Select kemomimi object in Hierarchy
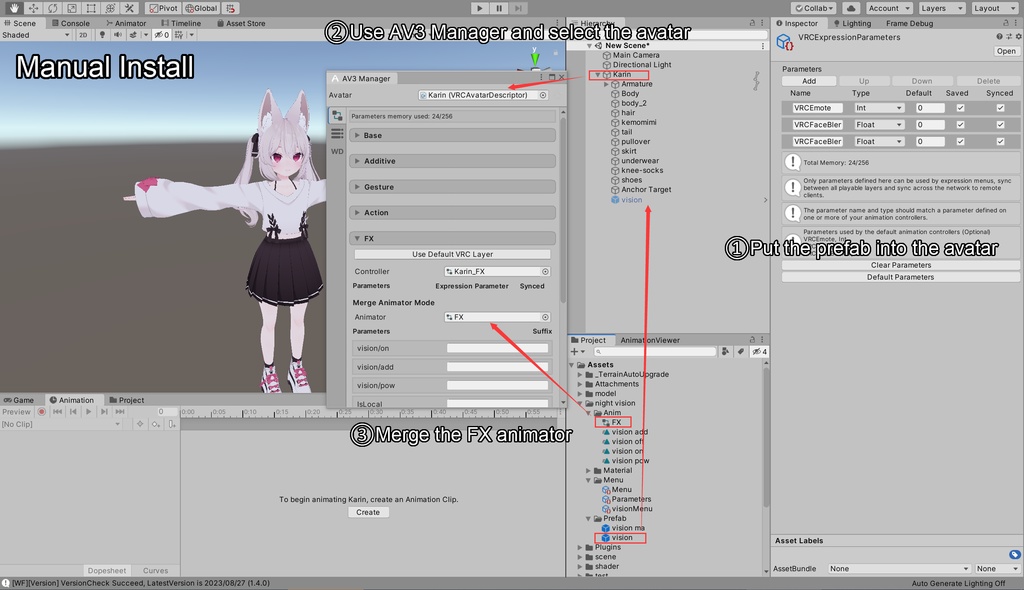The width and height of the screenshot is (1024, 590). (x=639, y=122)
